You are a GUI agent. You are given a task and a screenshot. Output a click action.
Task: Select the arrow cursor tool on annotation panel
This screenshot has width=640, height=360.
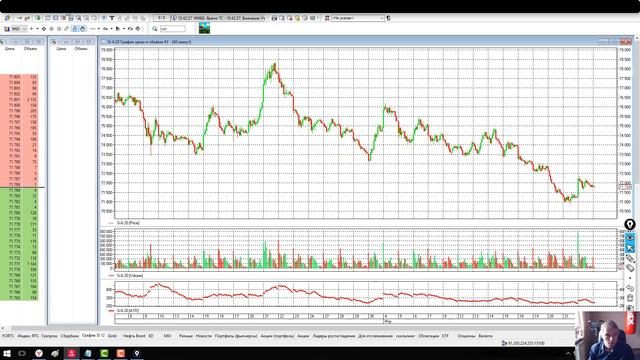pos(630,247)
